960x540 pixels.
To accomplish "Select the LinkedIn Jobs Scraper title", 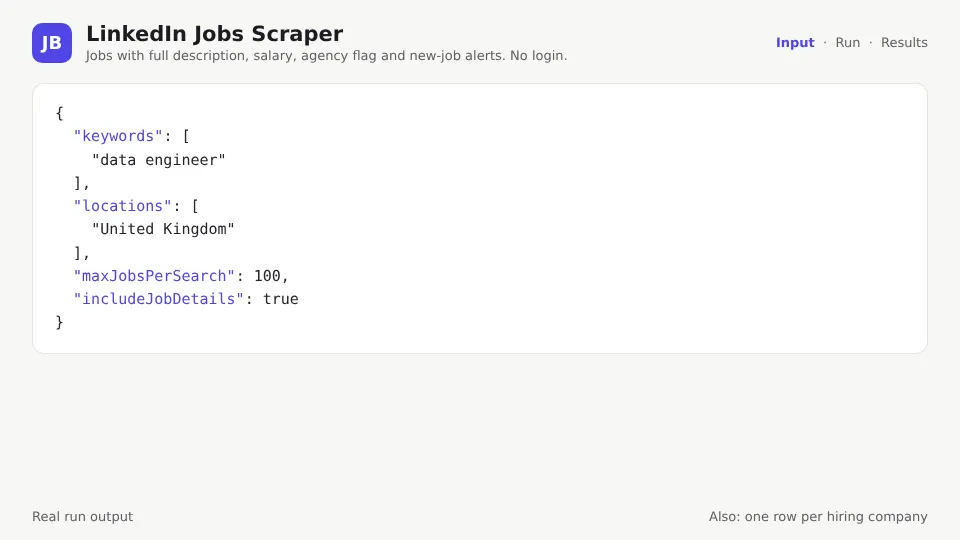I will (x=214, y=34).
